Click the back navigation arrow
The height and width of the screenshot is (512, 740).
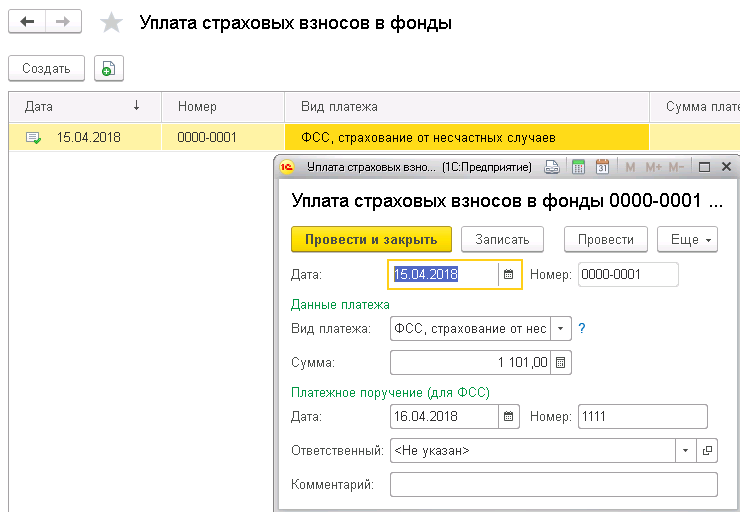27,22
